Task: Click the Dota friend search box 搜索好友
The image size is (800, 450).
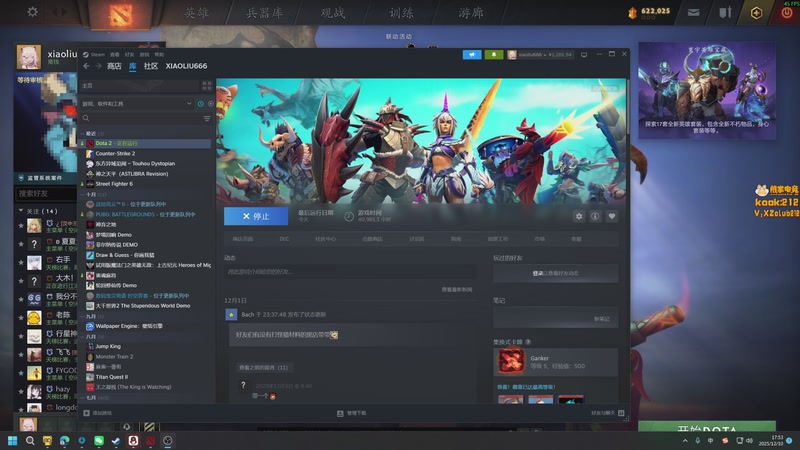Action: tap(46, 193)
